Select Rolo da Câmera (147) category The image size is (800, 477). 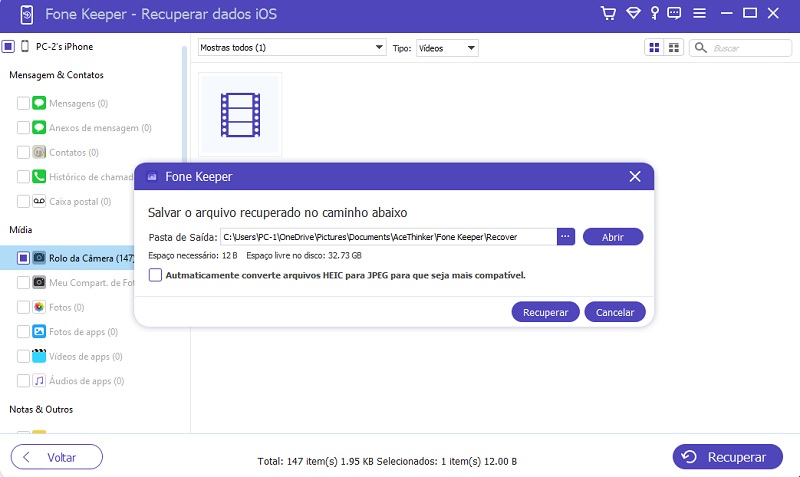pos(67,258)
